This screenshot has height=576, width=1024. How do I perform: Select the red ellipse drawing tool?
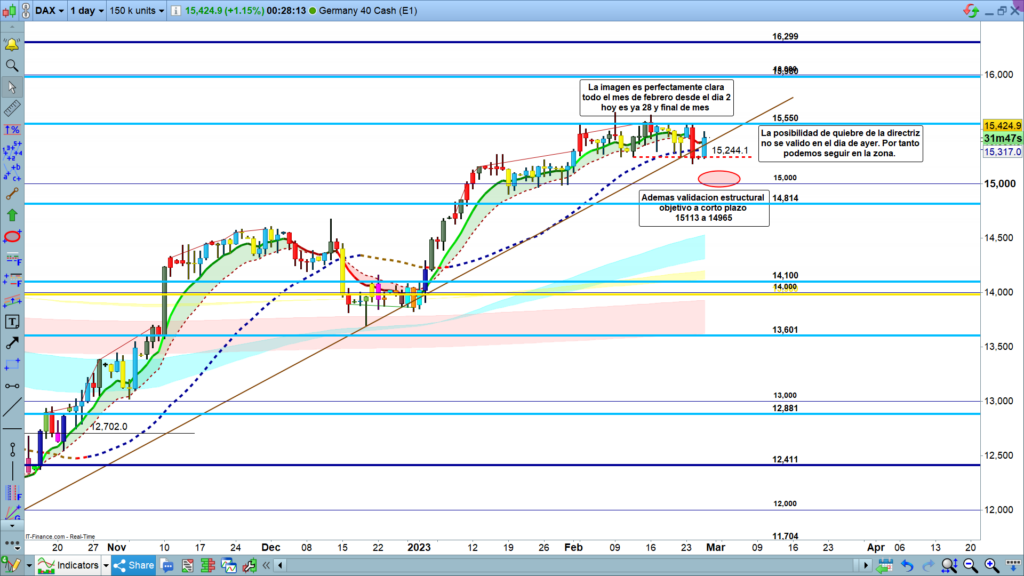coord(12,237)
